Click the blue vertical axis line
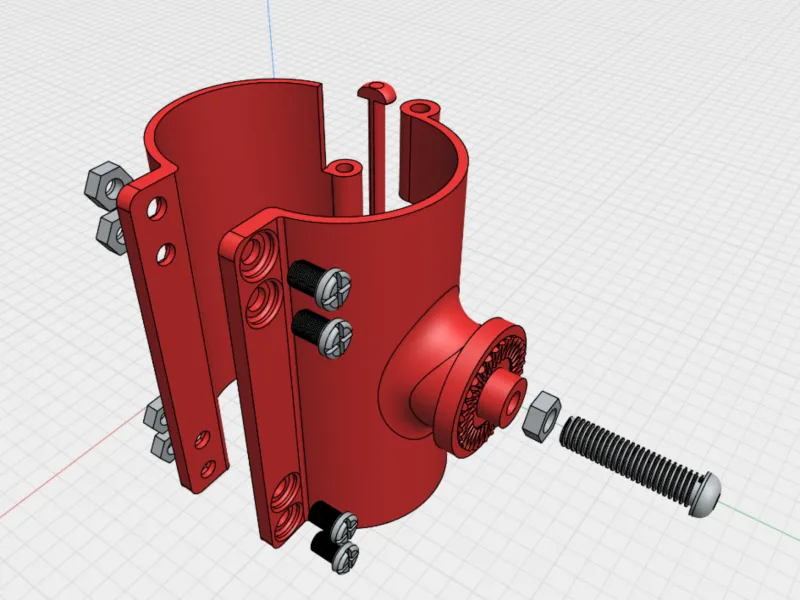The width and height of the screenshot is (800, 600). click(270, 38)
